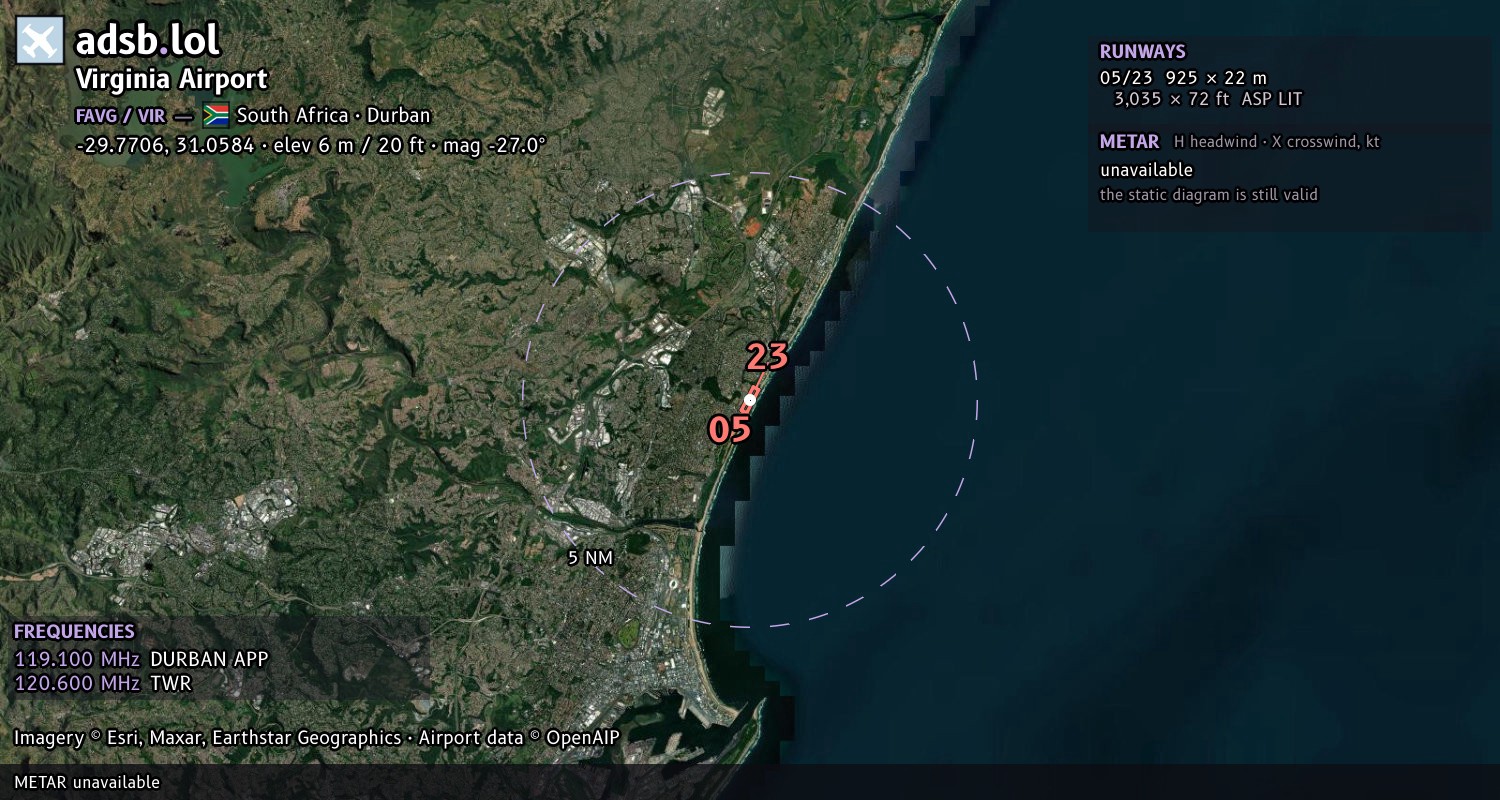The width and height of the screenshot is (1500, 800).
Task: Click the white airport reference point dot
Action: point(750,400)
